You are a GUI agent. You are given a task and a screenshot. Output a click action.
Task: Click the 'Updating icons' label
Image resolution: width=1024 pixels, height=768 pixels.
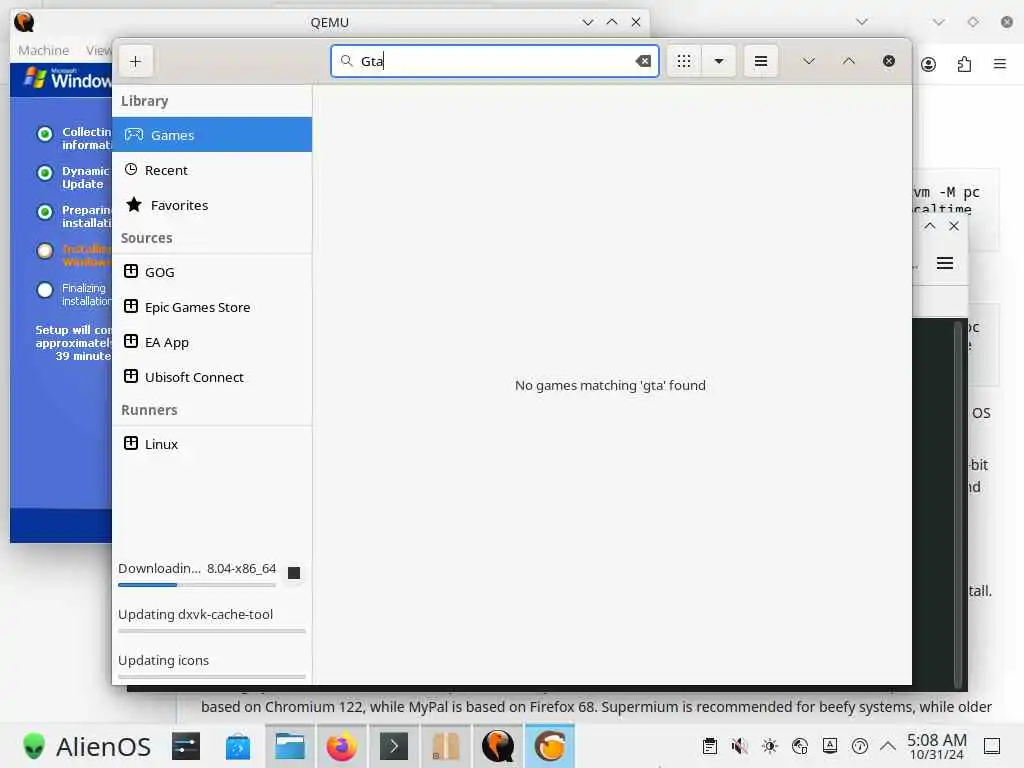click(x=163, y=660)
